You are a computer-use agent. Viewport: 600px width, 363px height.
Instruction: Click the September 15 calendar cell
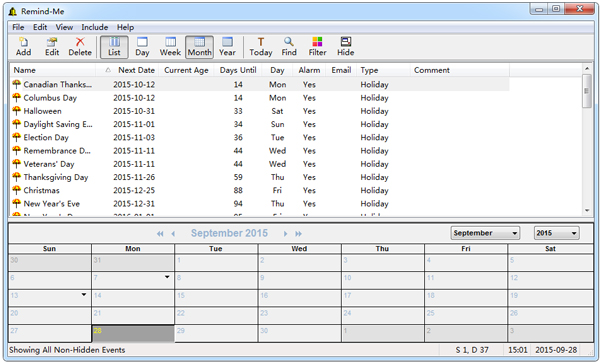(x=216, y=298)
